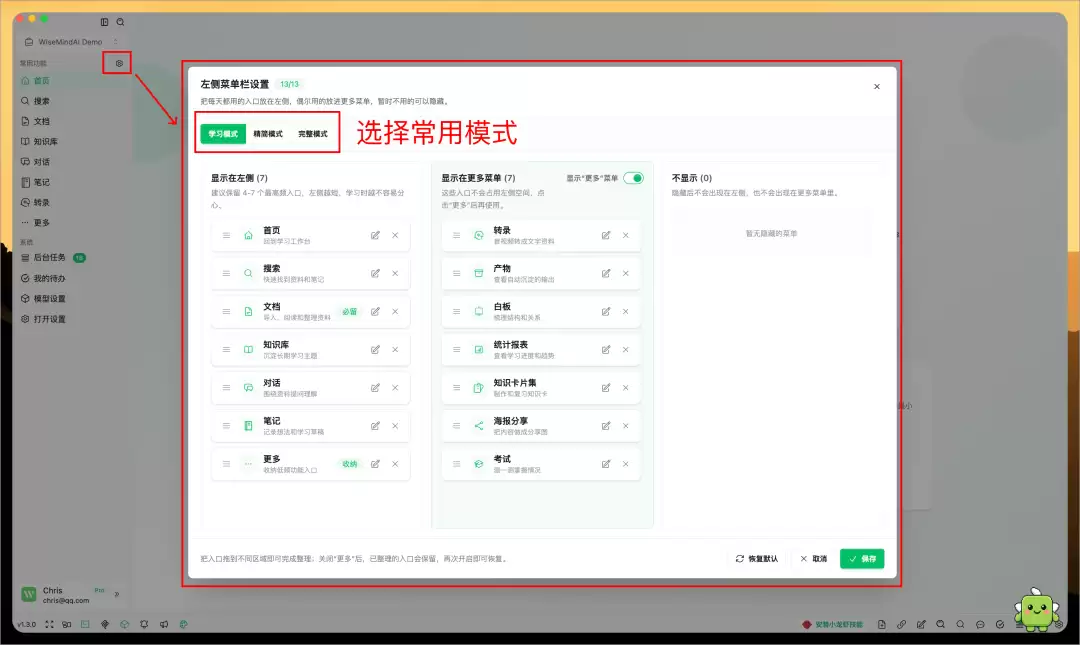Click drag handle icon of 知识库 row
This screenshot has height=645, width=1080.
click(x=226, y=350)
